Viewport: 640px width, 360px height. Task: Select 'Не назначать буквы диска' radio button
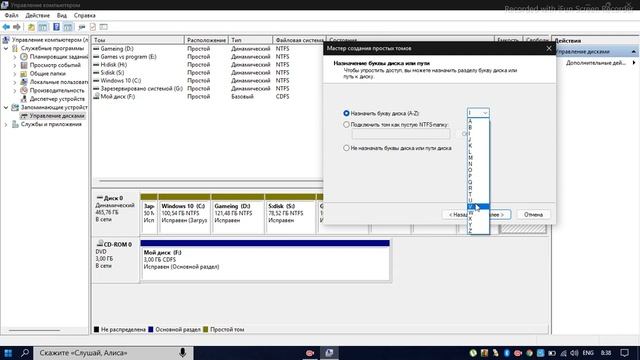[x=347, y=148]
